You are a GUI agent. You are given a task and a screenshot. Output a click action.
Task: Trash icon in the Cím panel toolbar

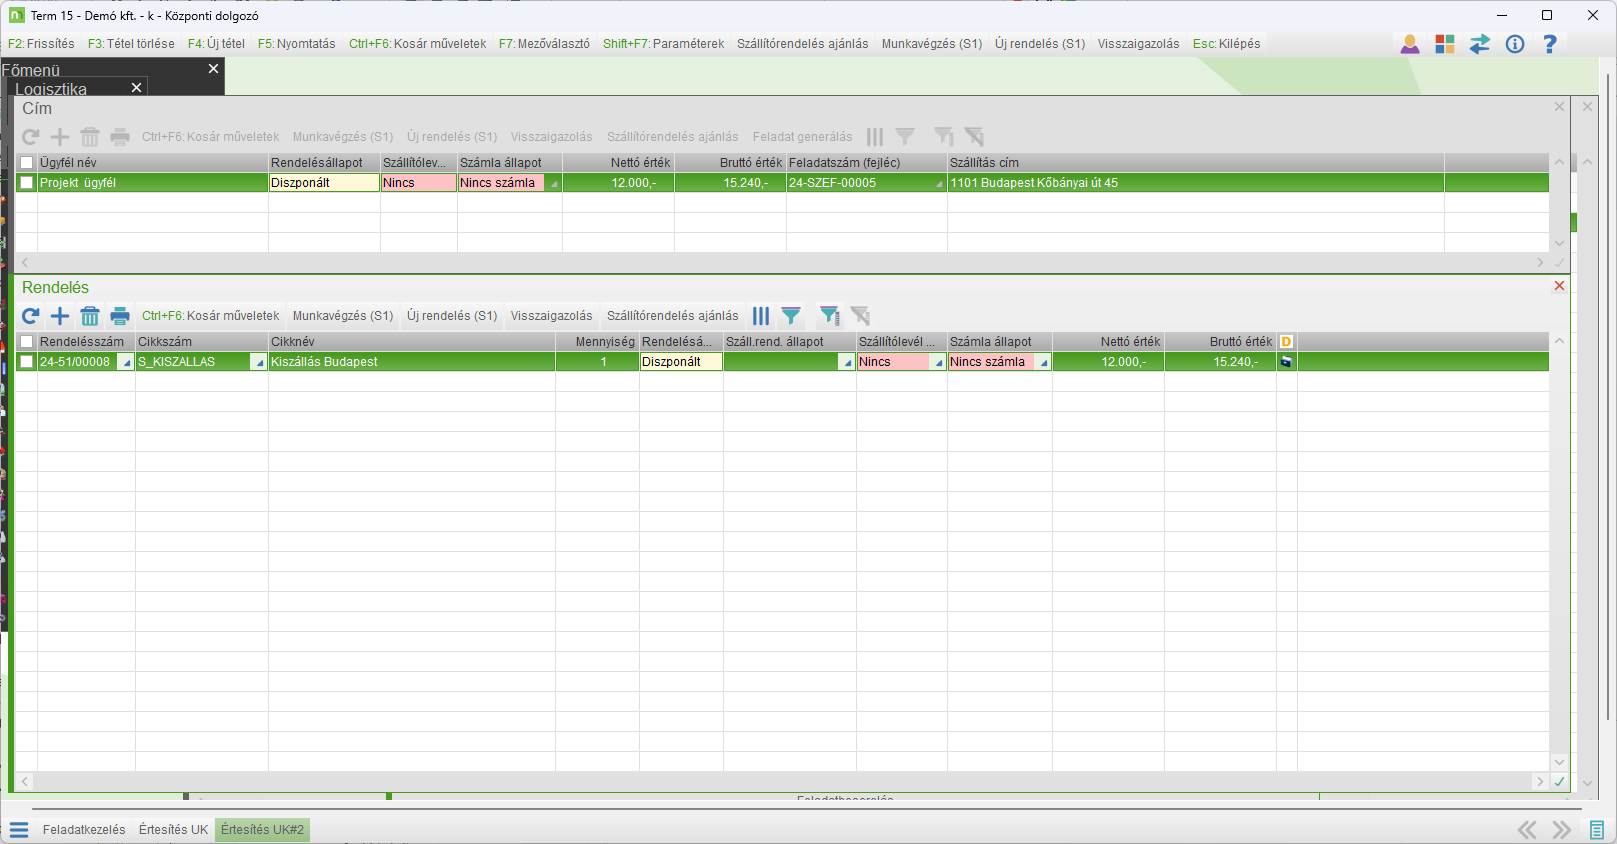pyautogui.click(x=90, y=137)
